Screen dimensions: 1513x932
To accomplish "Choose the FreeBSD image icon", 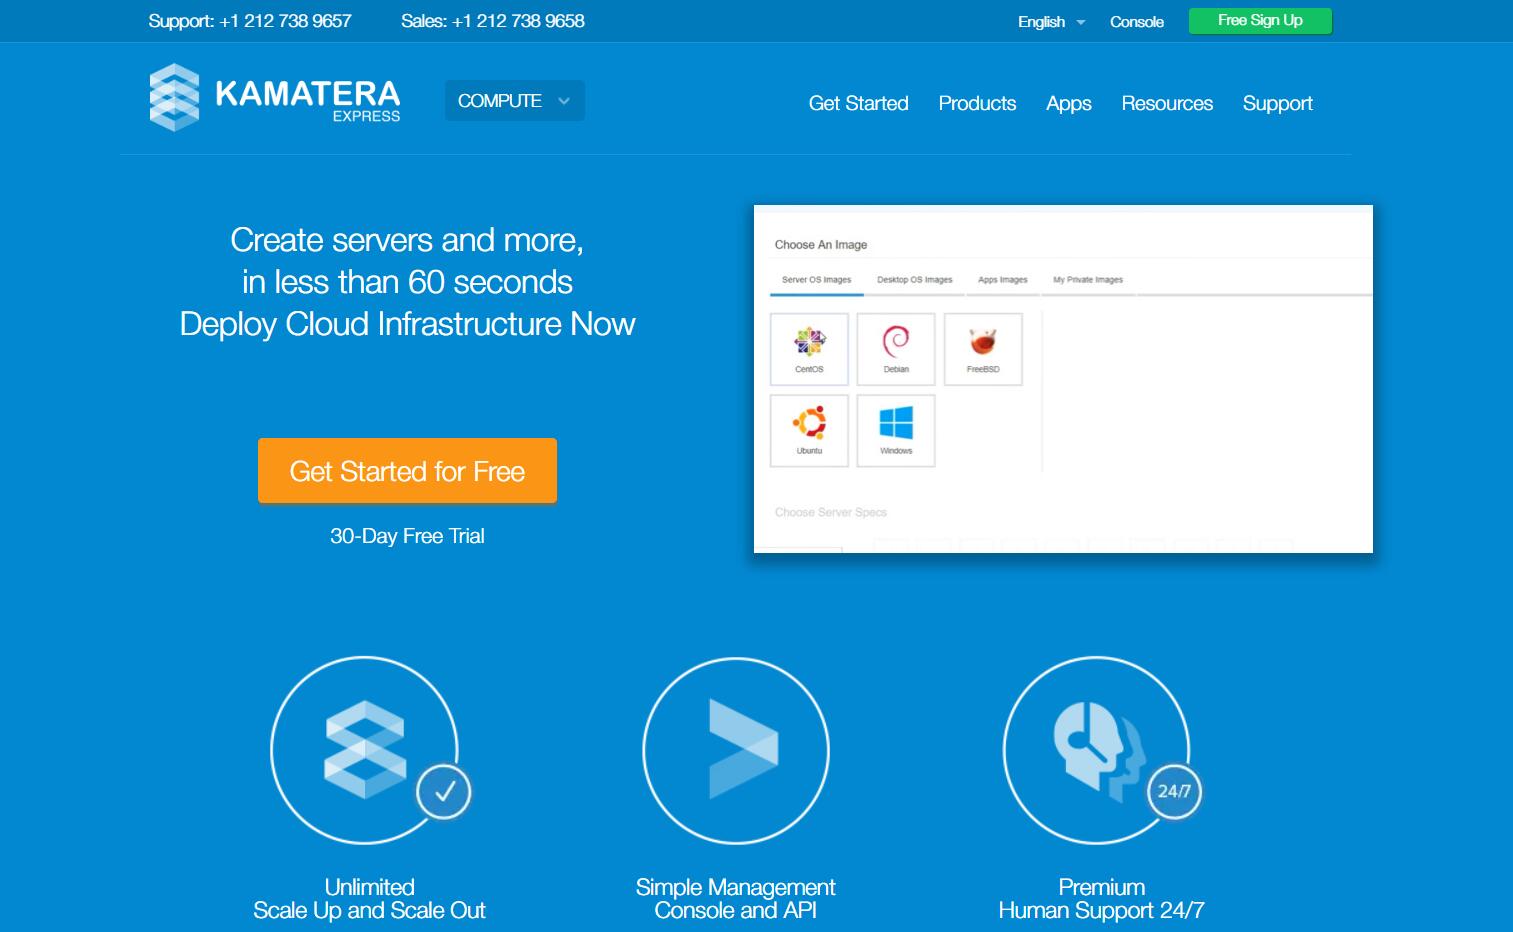I will (x=983, y=349).
